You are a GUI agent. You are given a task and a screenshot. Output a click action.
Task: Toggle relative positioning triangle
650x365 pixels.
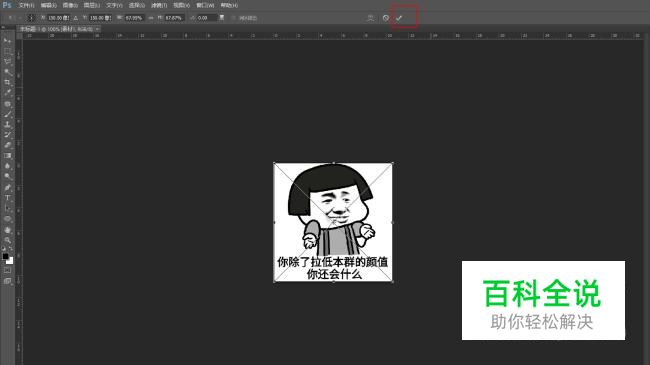pyautogui.click(x=75, y=18)
